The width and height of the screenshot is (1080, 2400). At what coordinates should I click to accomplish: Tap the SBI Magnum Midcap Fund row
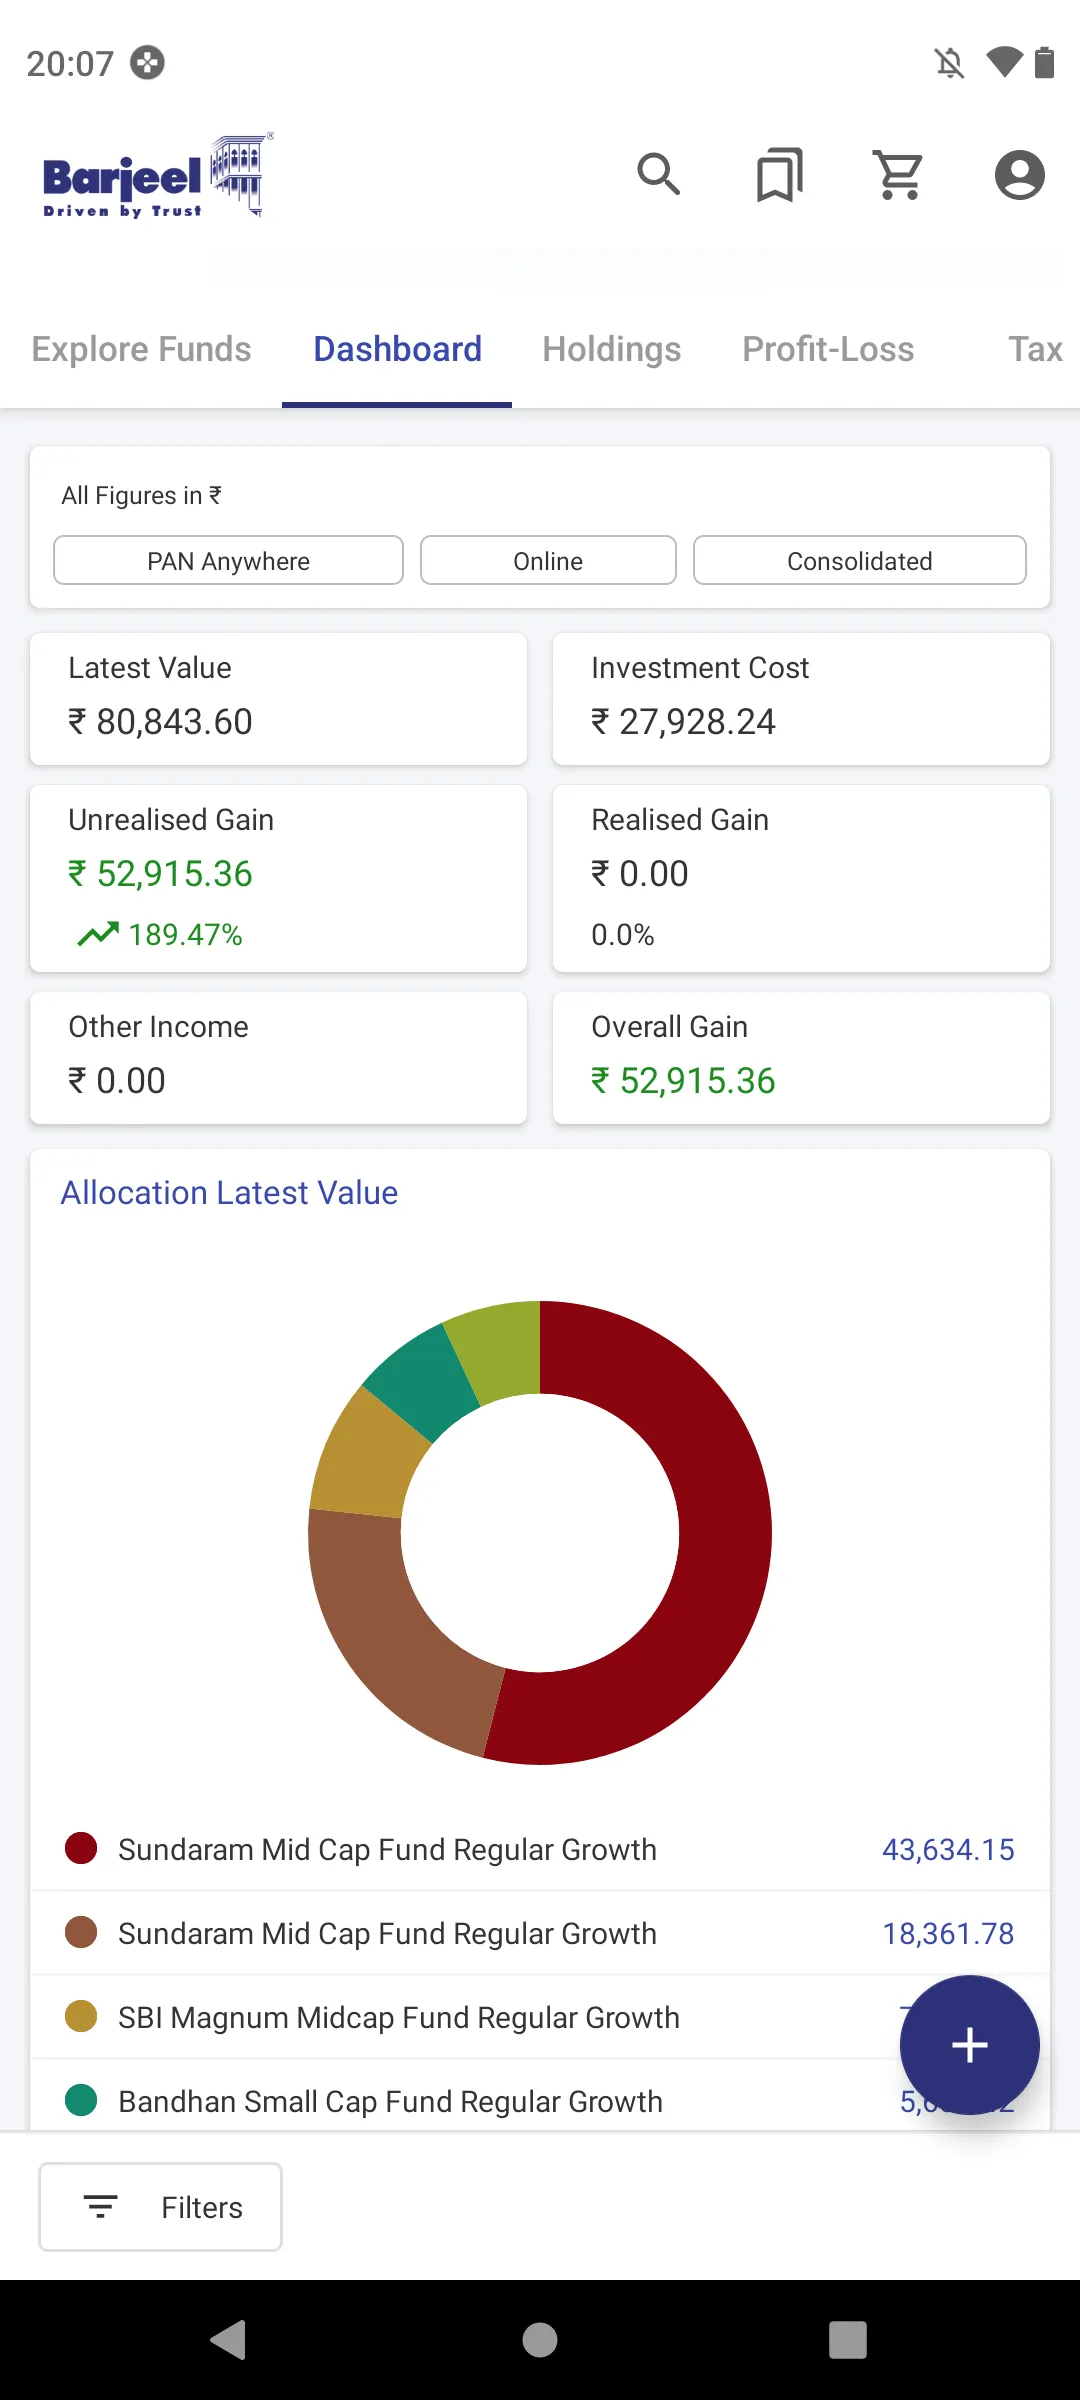pos(540,2017)
